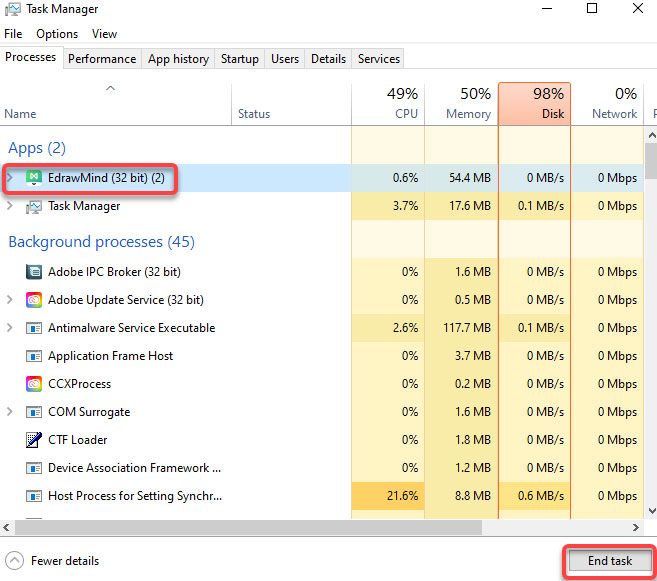Click the Fewer details circle arrow icon
The image size is (657, 581).
tap(14, 560)
